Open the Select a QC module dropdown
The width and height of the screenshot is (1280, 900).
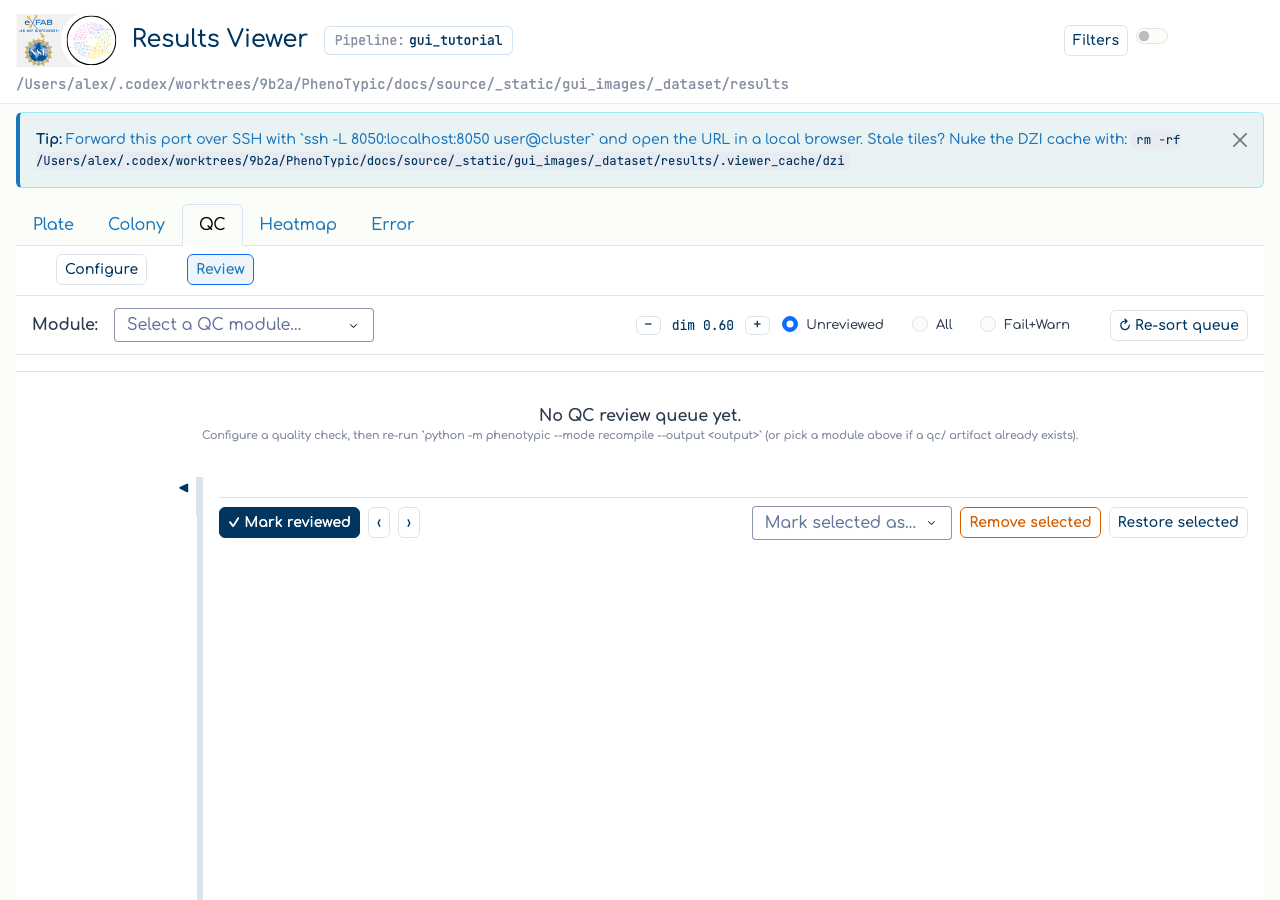coord(244,325)
